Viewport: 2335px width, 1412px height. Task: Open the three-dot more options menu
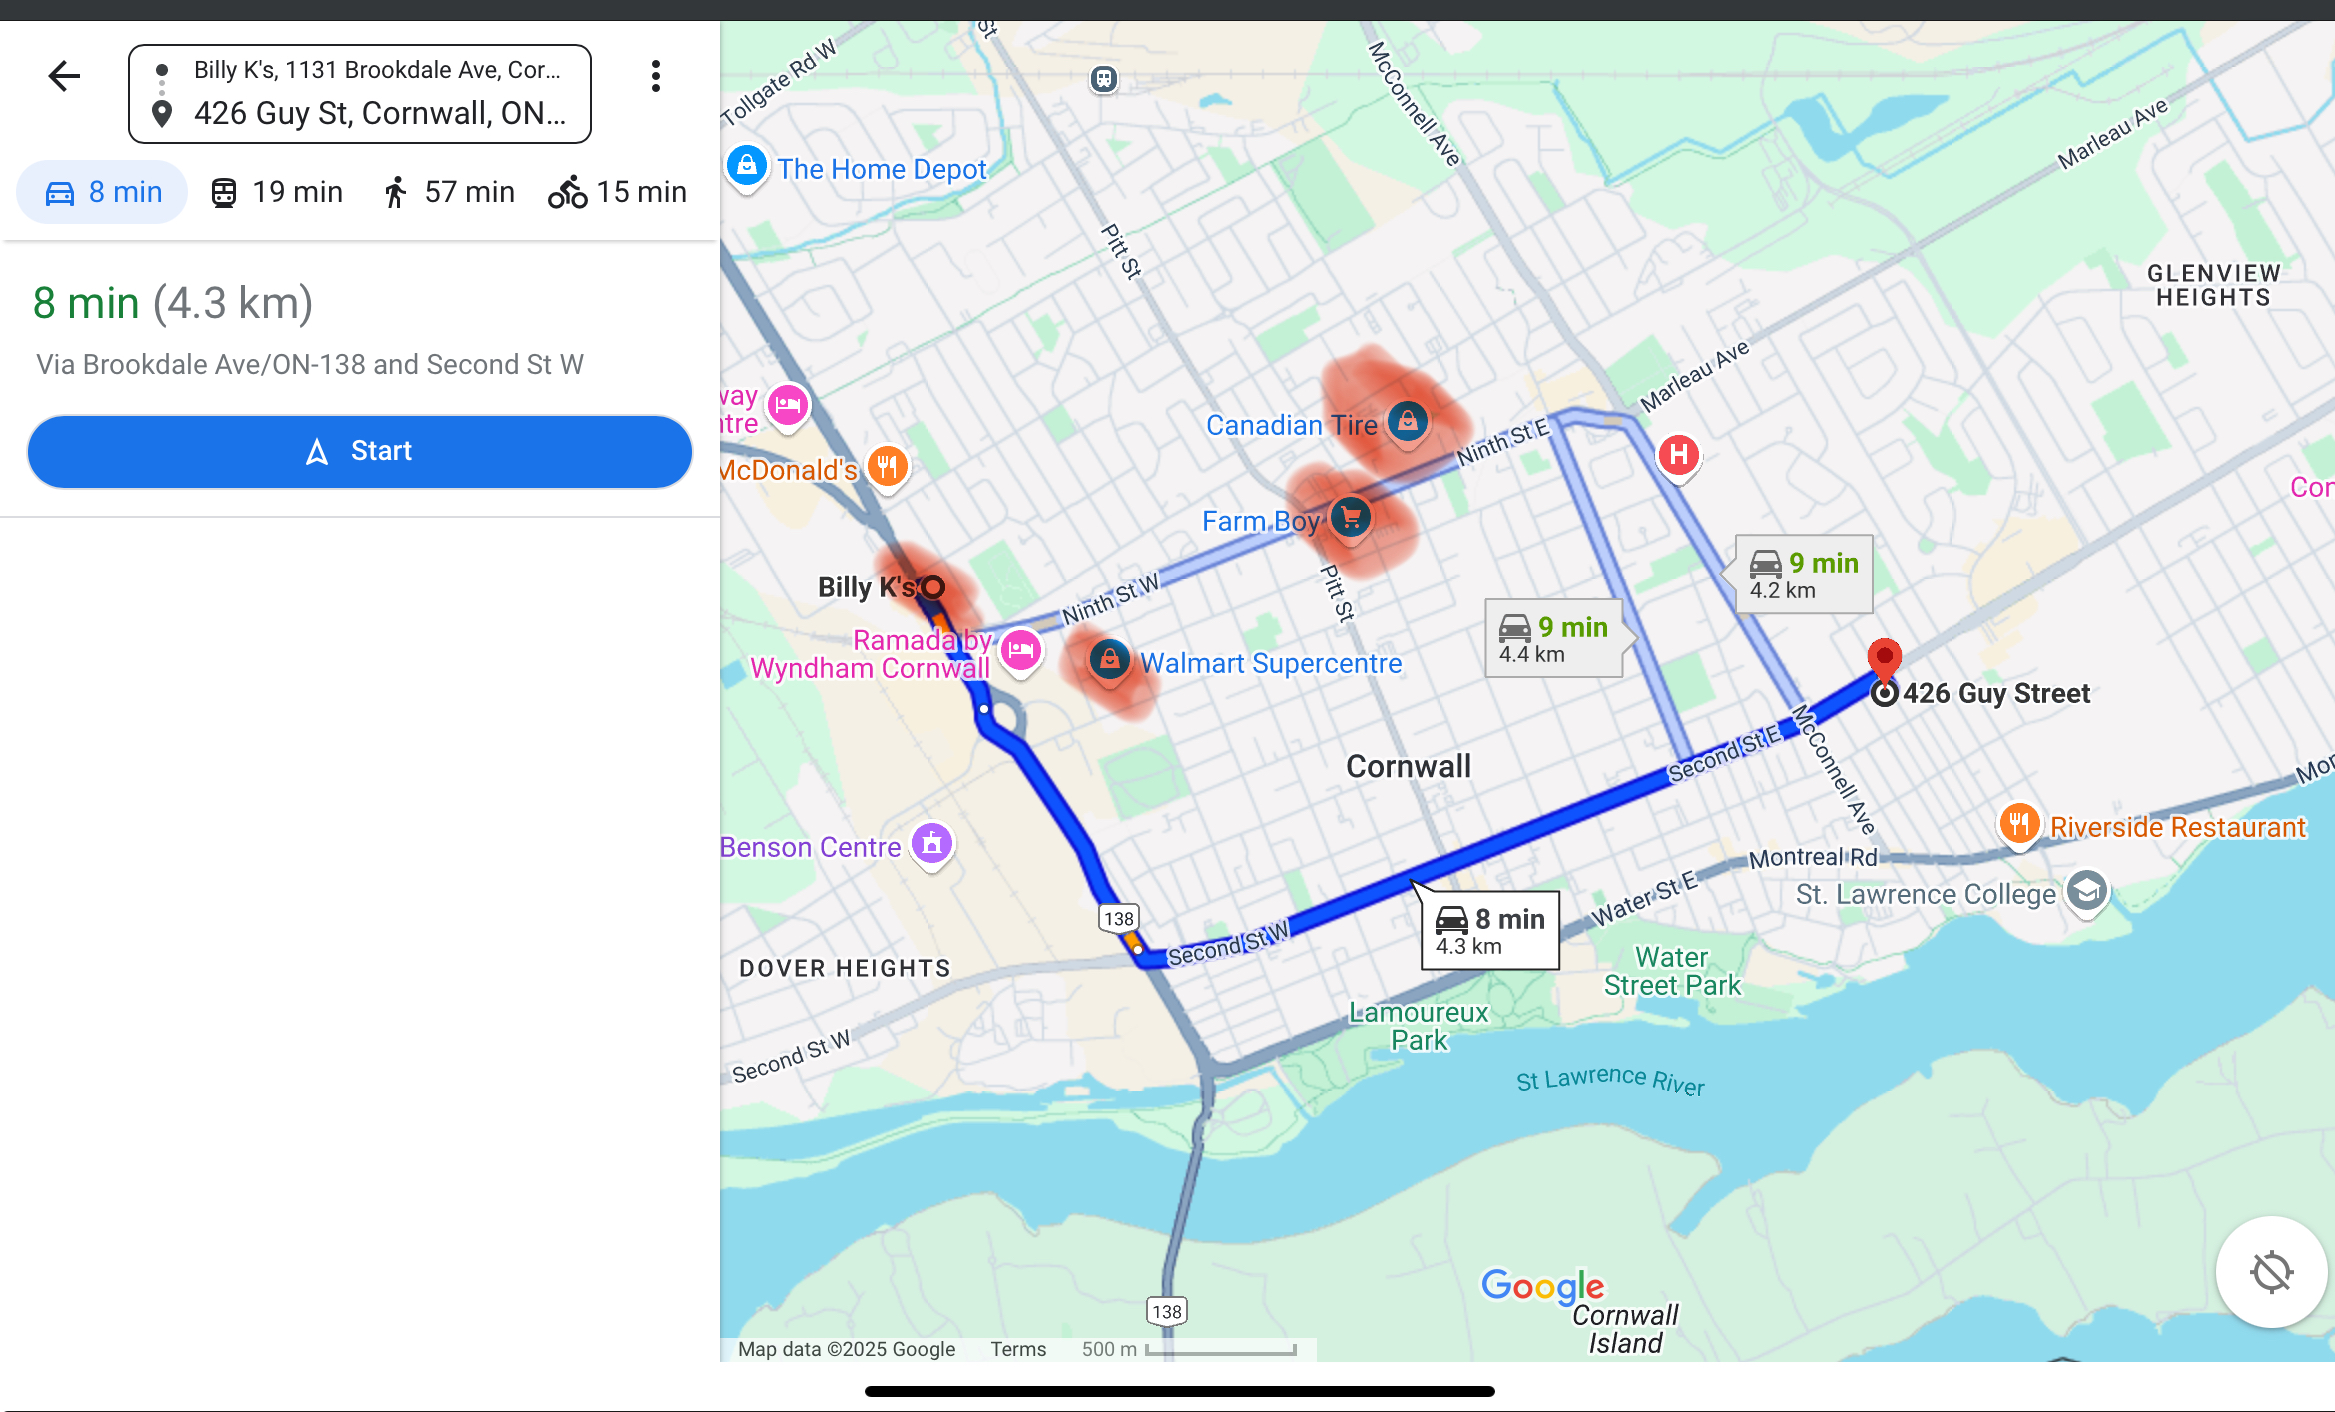pyautogui.click(x=656, y=76)
